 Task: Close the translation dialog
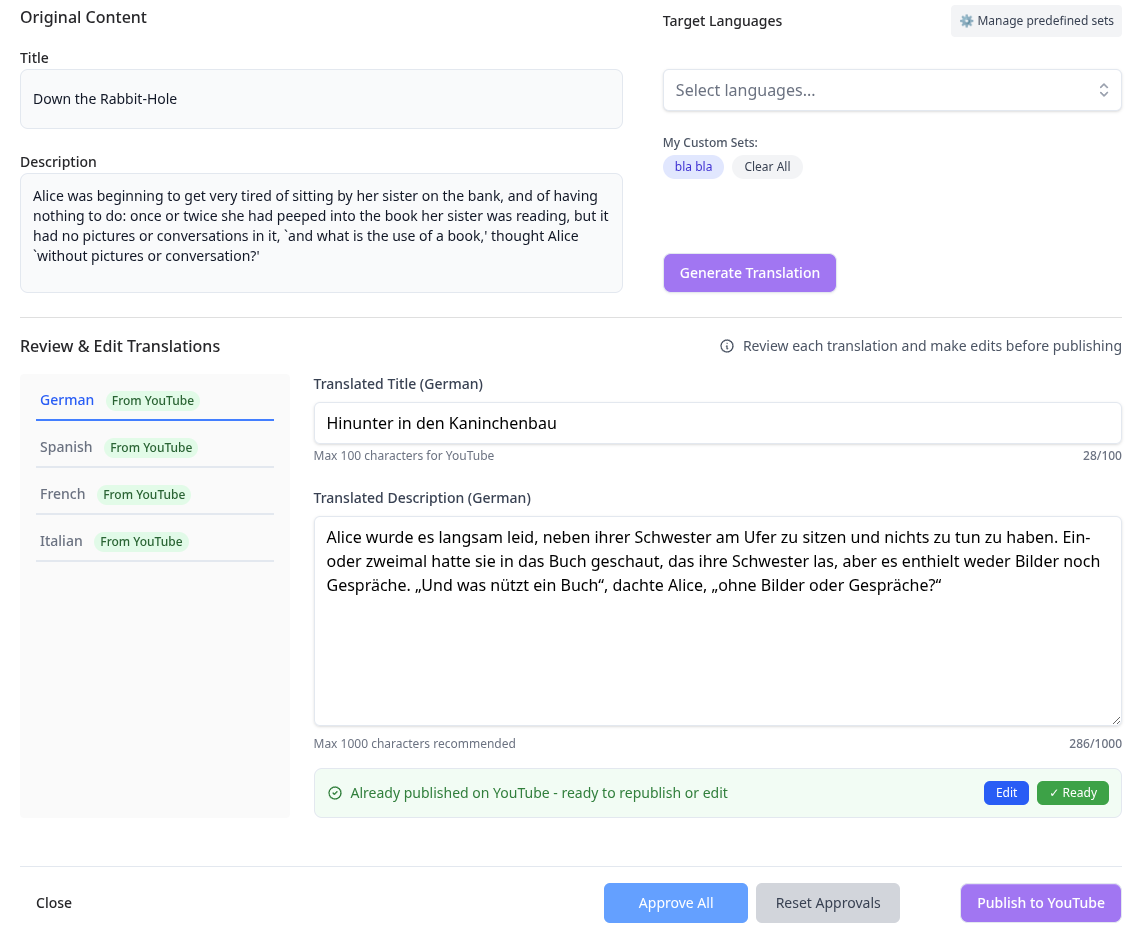54,903
